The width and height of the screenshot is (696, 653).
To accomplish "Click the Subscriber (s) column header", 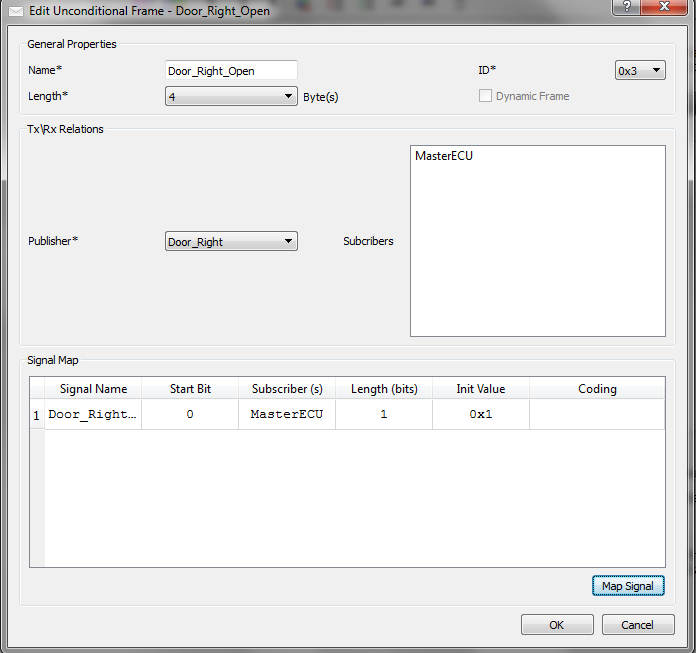I will 287,389.
